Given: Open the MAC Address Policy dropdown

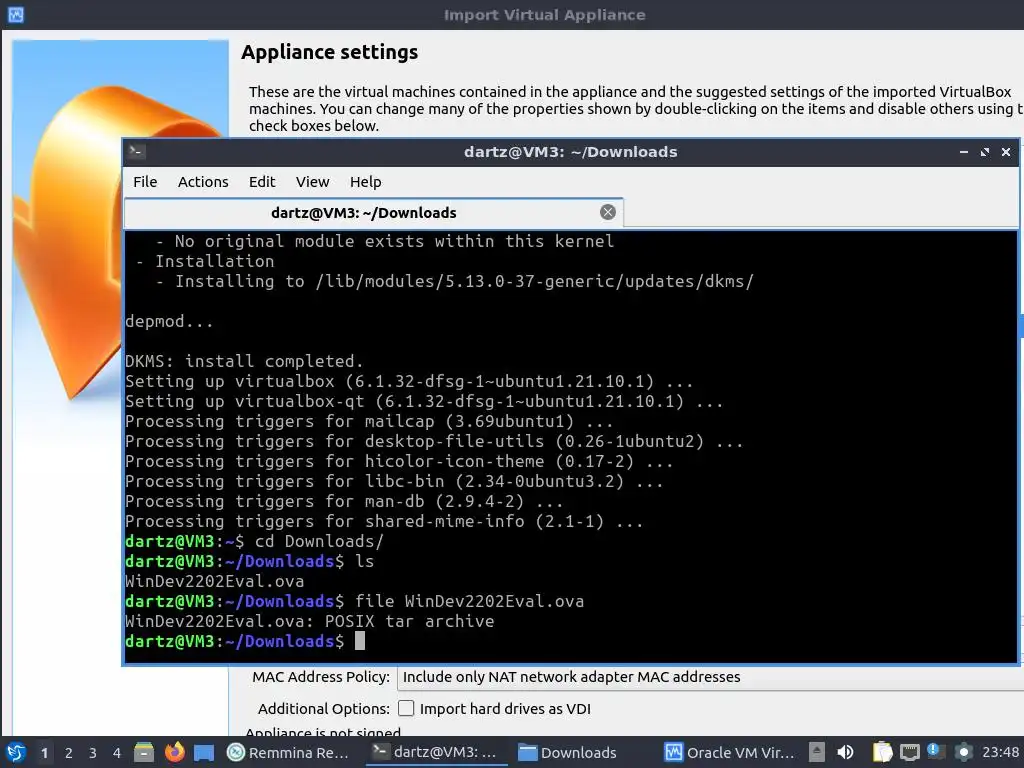Looking at the screenshot, I should pos(709,677).
